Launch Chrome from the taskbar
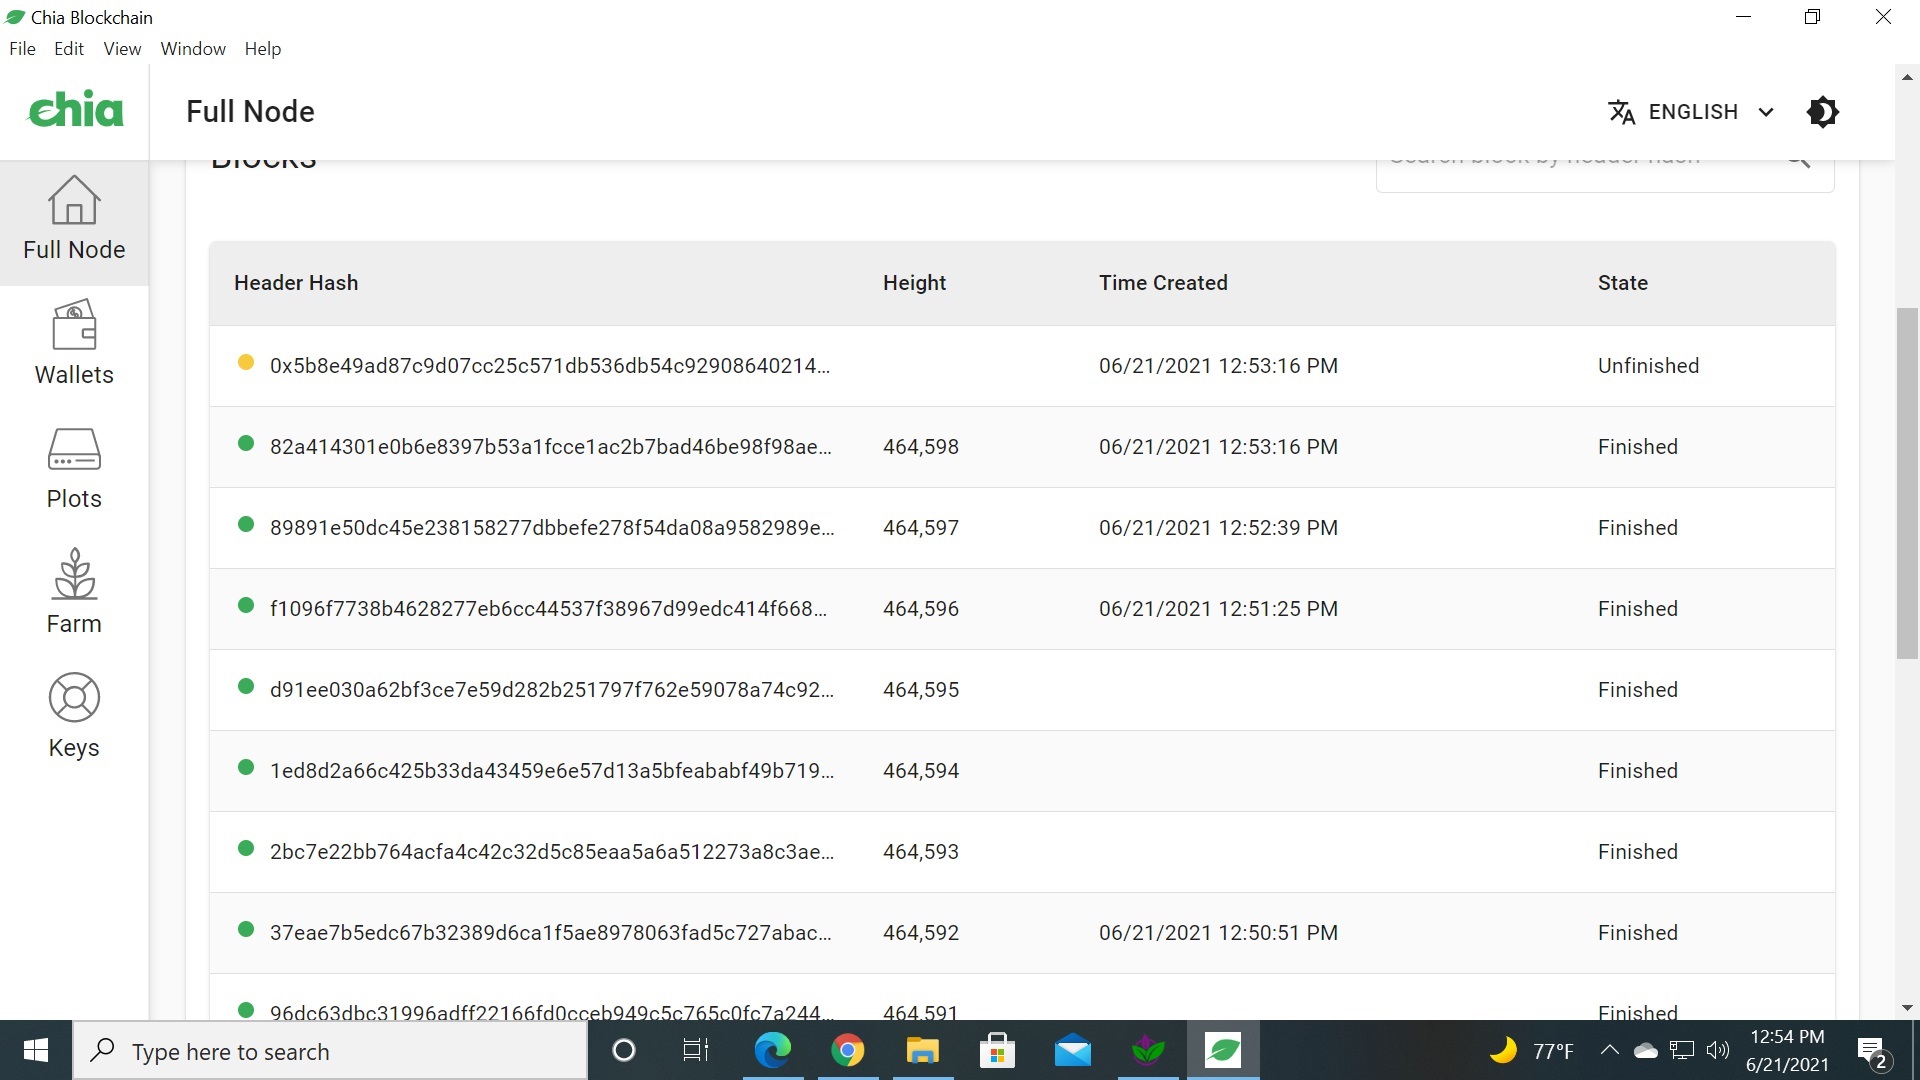This screenshot has height=1080, width=1920. [x=848, y=1050]
